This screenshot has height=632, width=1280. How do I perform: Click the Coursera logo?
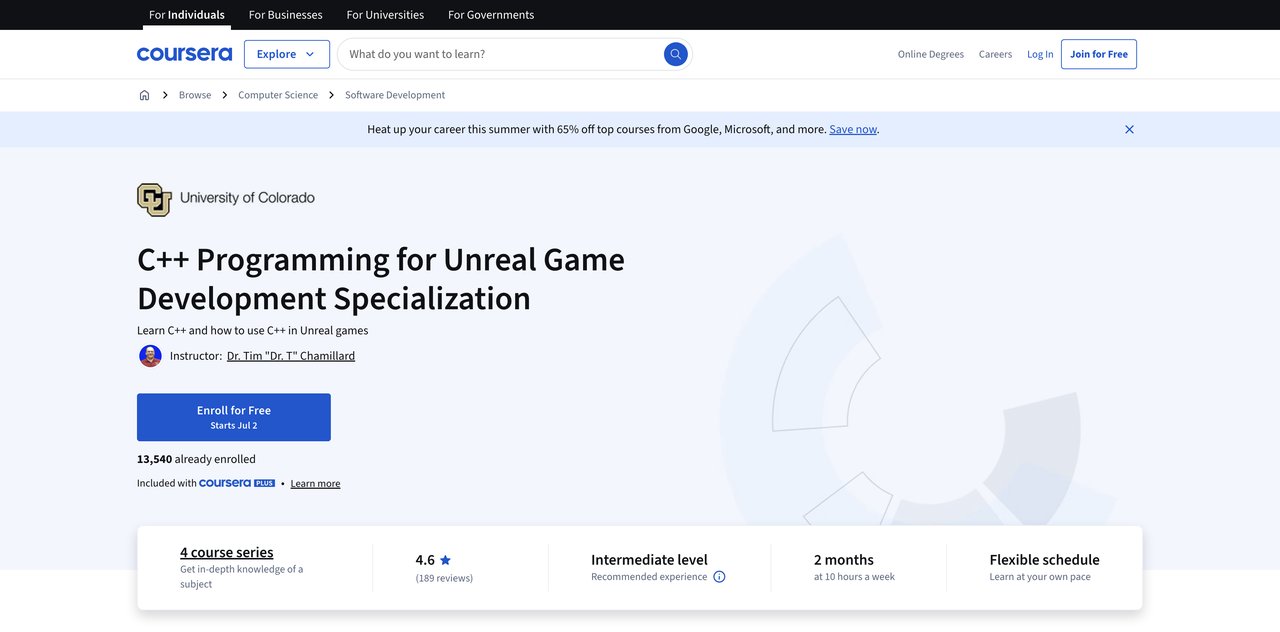(184, 54)
